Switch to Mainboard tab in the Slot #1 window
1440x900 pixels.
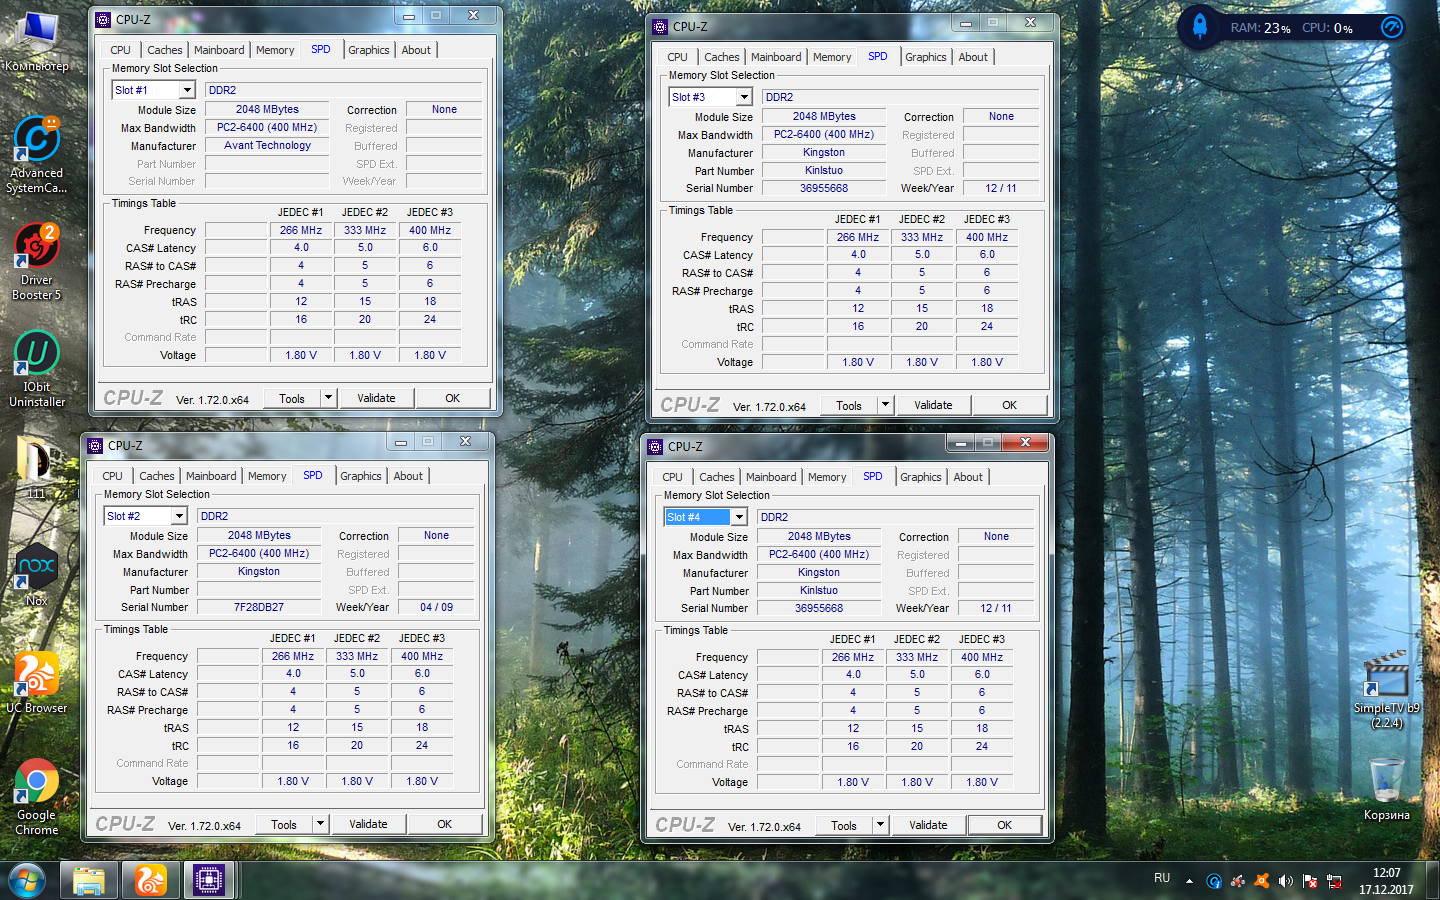[219, 50]
